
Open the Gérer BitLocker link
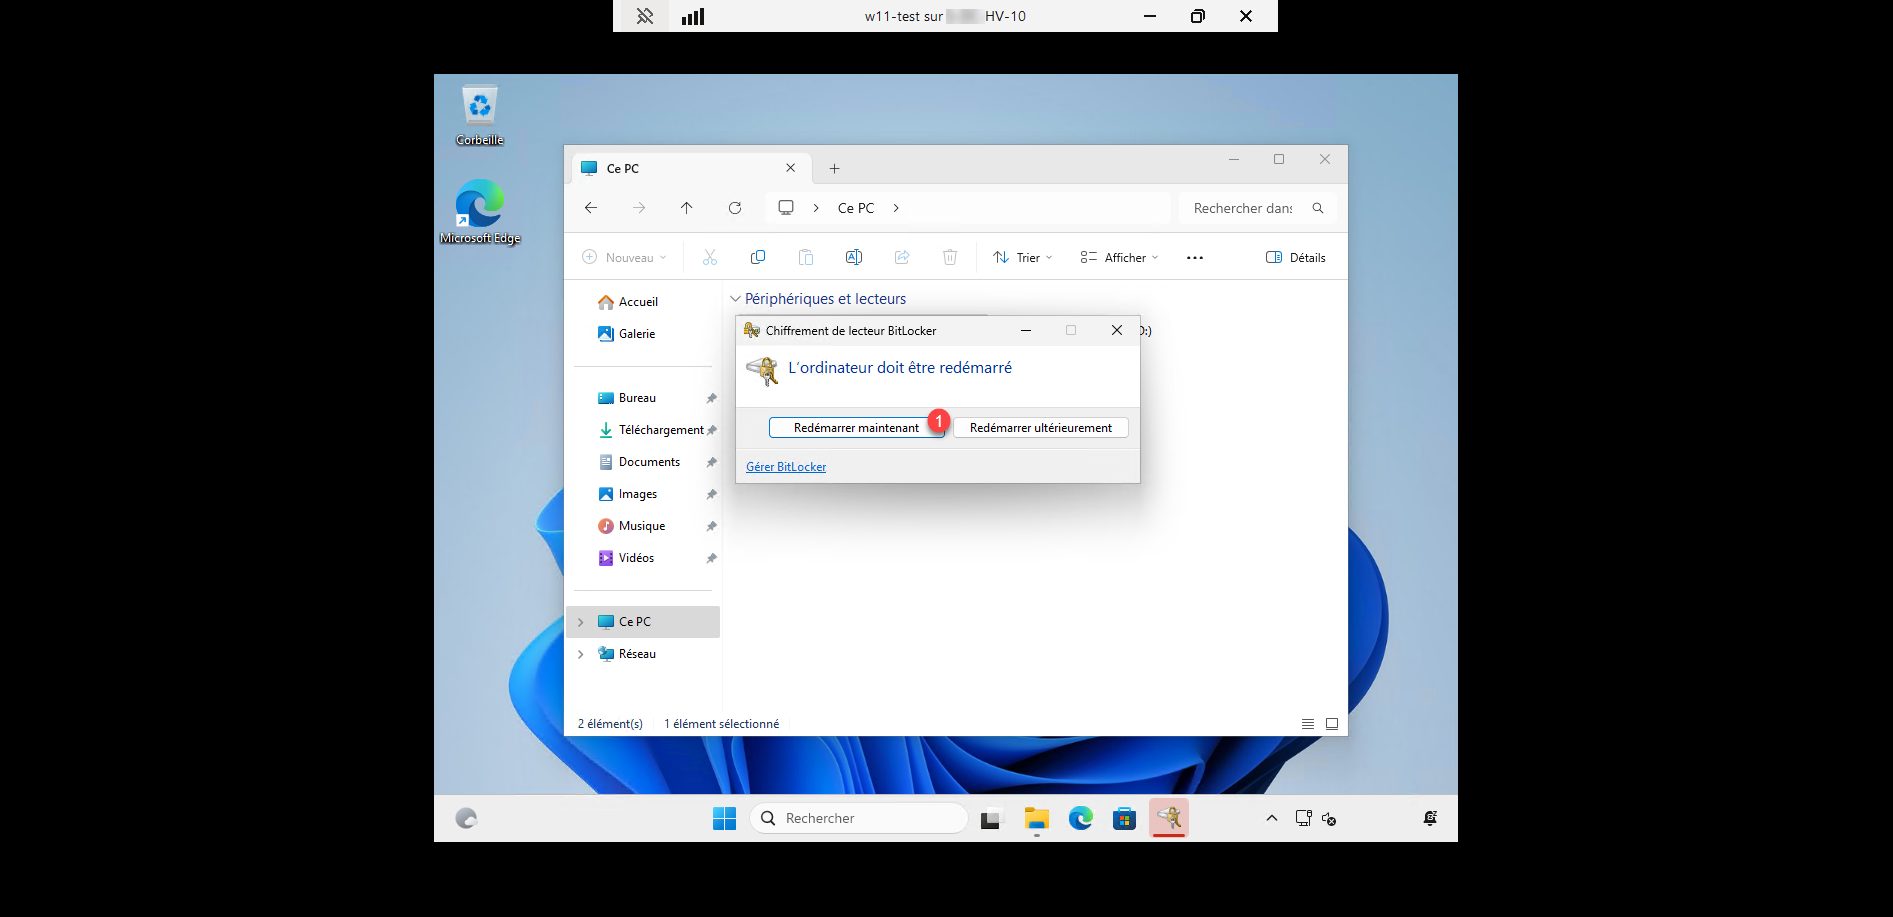tap(786, 467)
